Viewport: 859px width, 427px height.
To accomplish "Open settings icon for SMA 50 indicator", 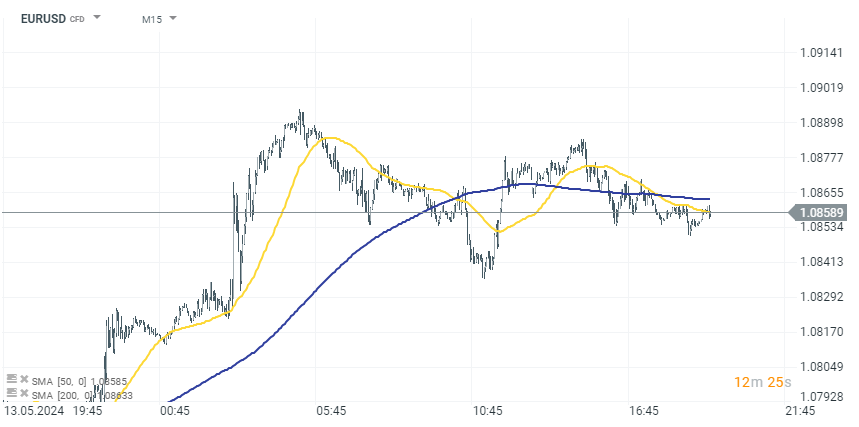I will [12, 379].
